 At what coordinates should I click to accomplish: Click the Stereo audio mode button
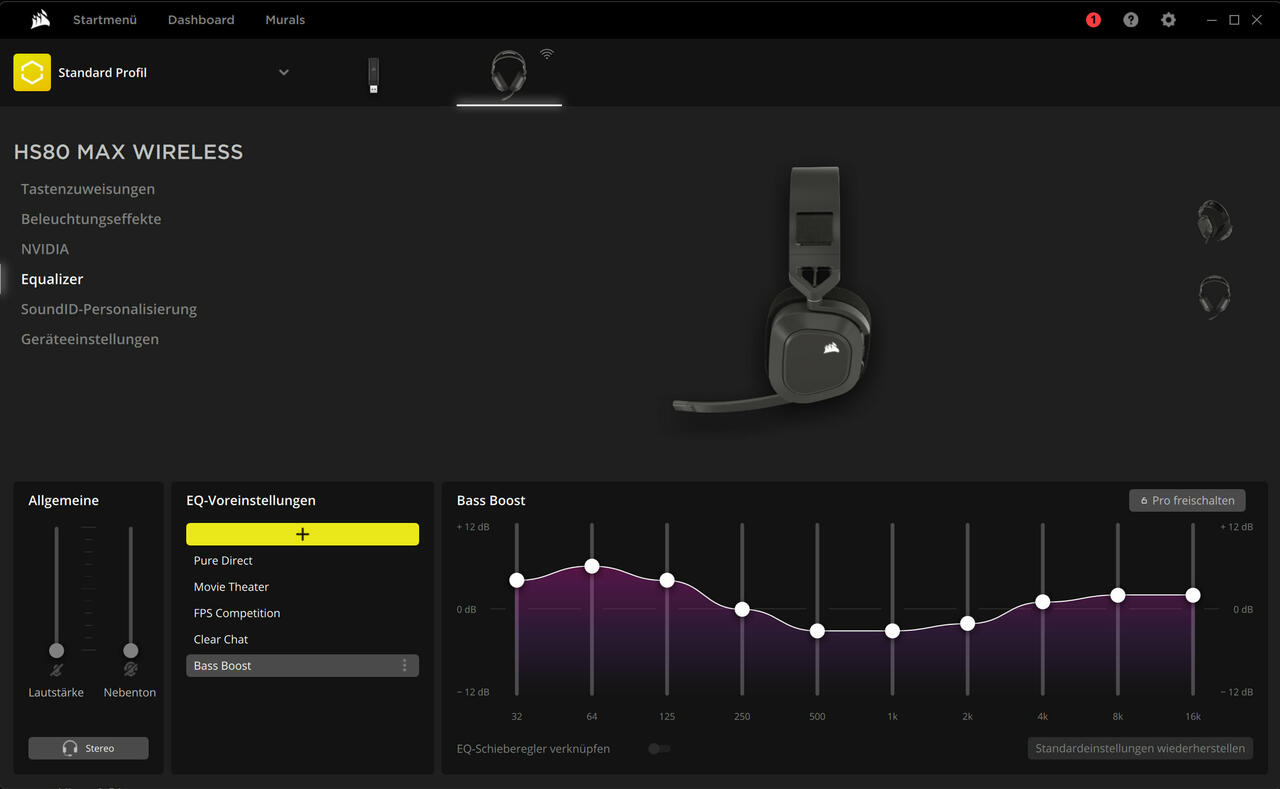(88, 748)
